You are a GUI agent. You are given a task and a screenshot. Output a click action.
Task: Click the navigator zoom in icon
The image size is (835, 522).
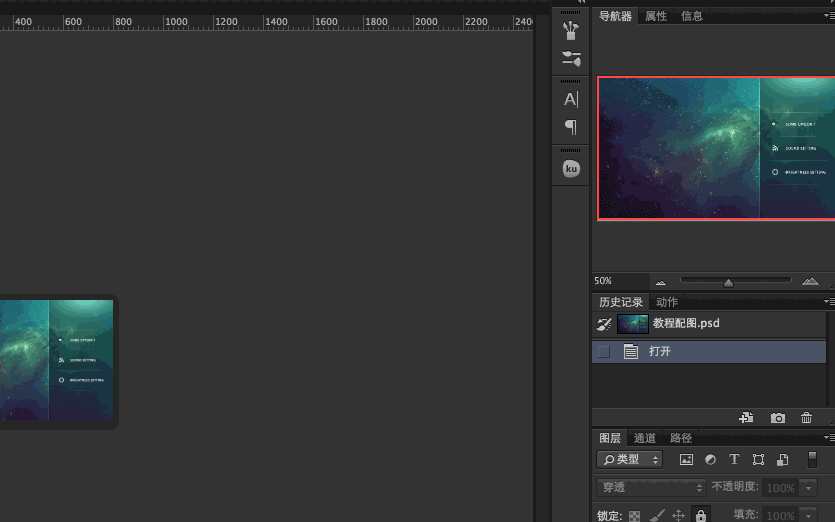pos(810,282)
